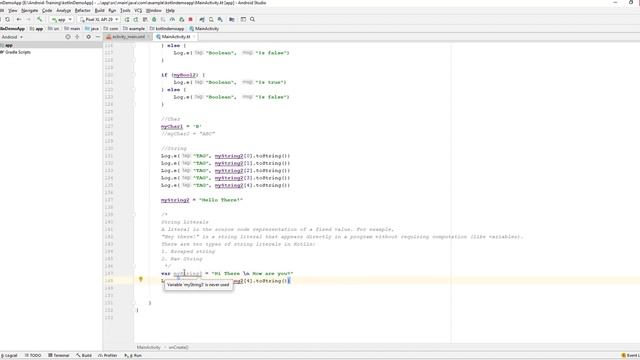Open the Help menu
Viewport: 640px width, 360px height.
point(170,10)
